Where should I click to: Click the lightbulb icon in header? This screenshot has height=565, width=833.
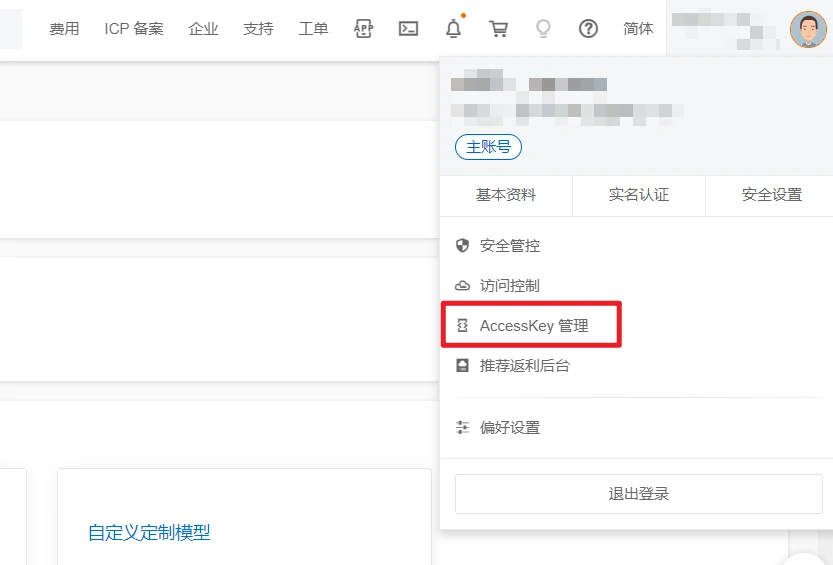point(543,29)
